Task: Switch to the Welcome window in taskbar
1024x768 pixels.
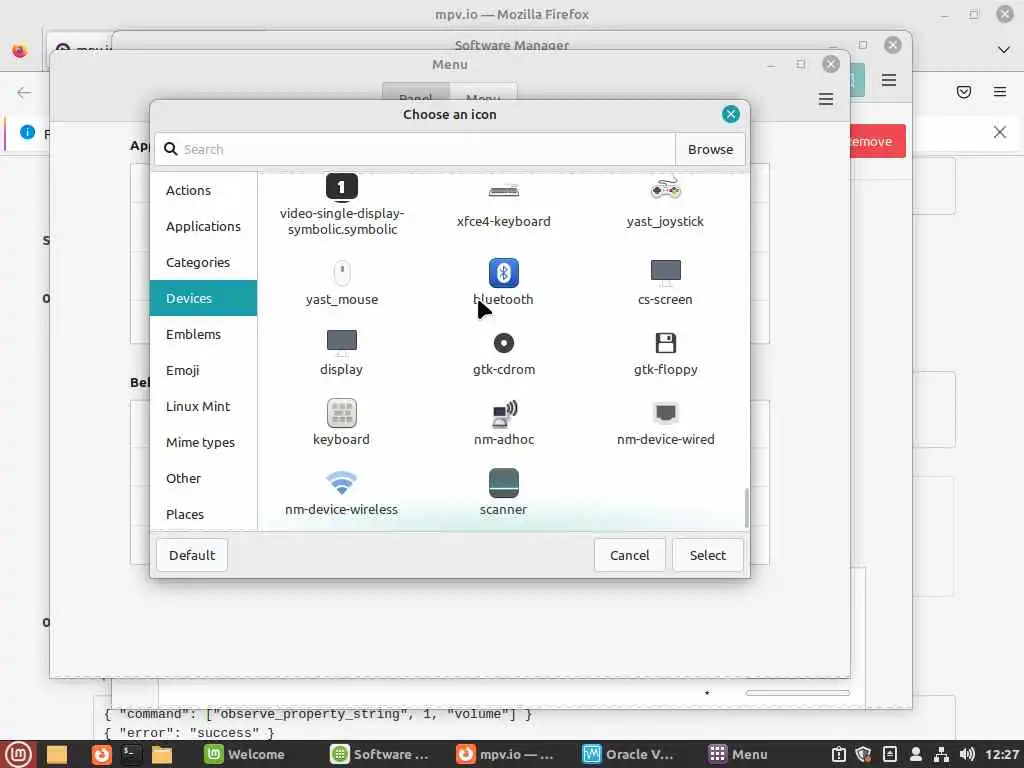Action: (245, 754)
